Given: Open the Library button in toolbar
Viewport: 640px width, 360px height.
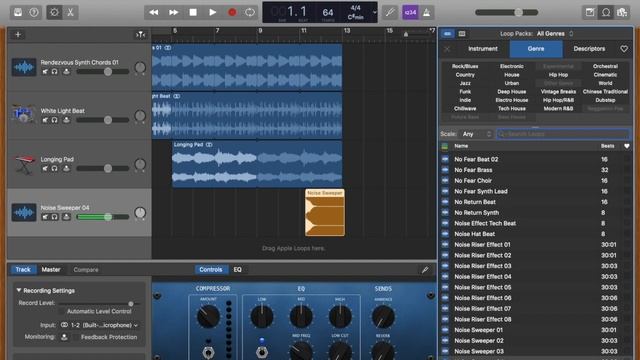Looking at the screenshot, I should (x=18, y=12).
